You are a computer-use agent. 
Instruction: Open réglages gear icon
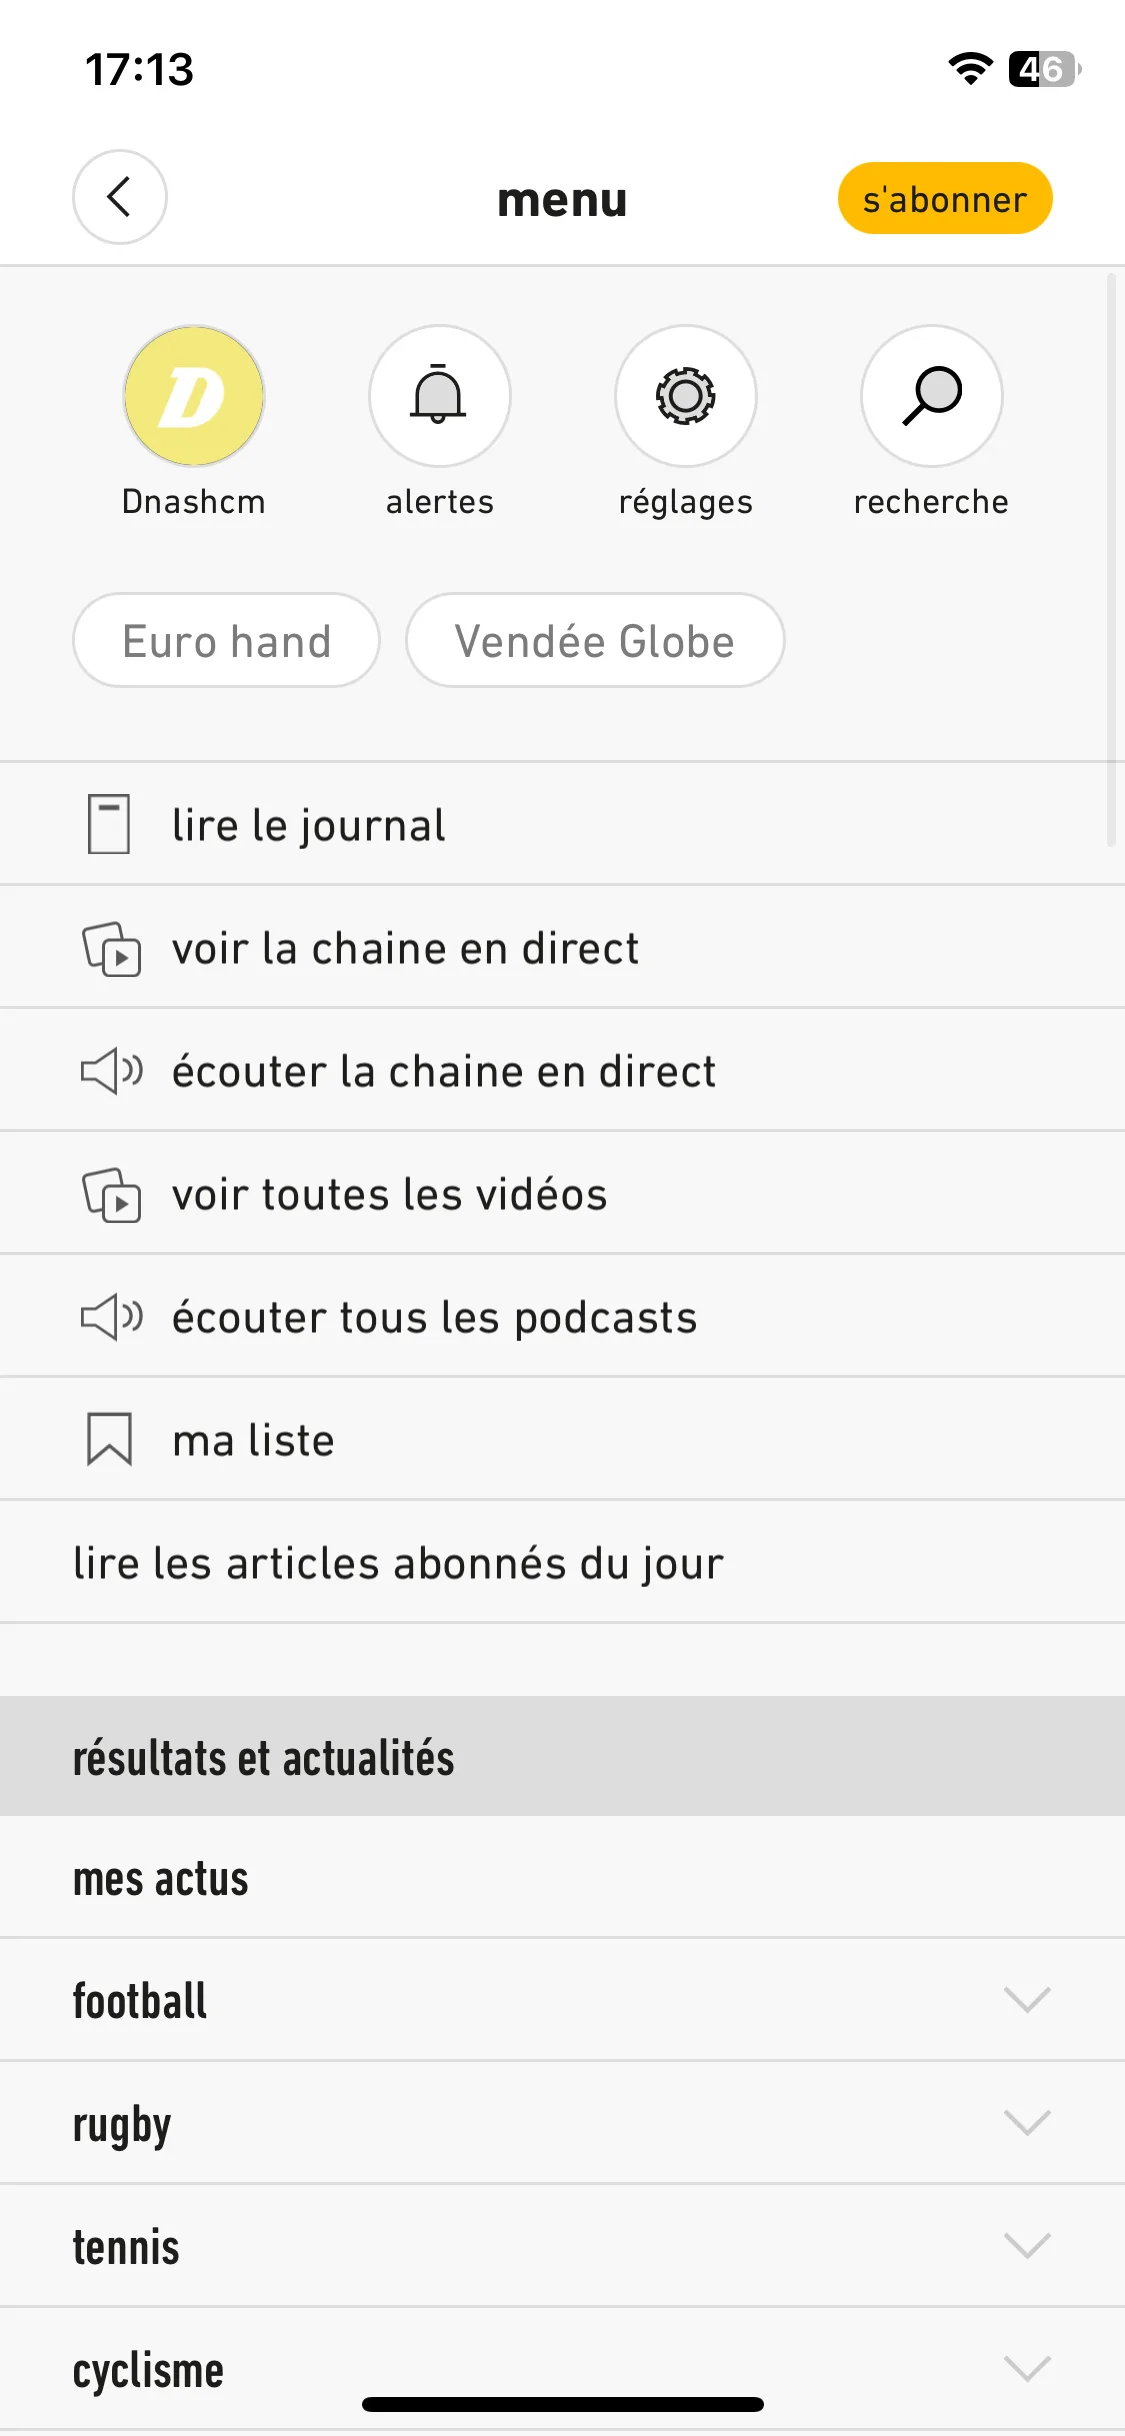pyautogui.click(x=686, y=396)
